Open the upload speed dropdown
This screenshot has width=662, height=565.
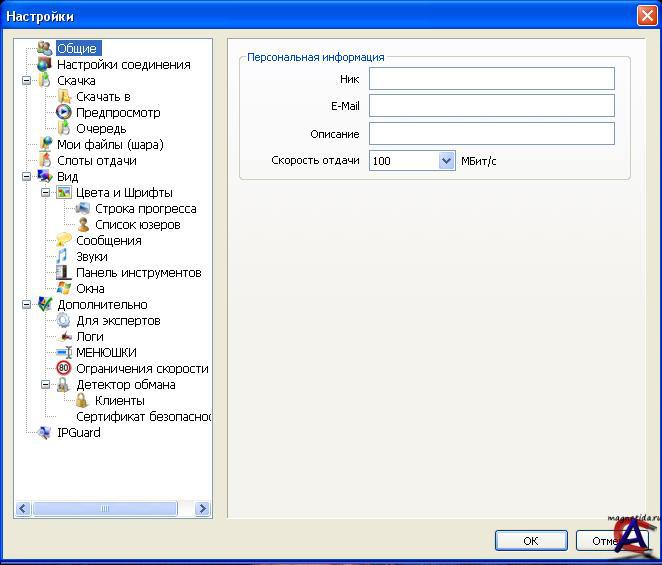446,160
